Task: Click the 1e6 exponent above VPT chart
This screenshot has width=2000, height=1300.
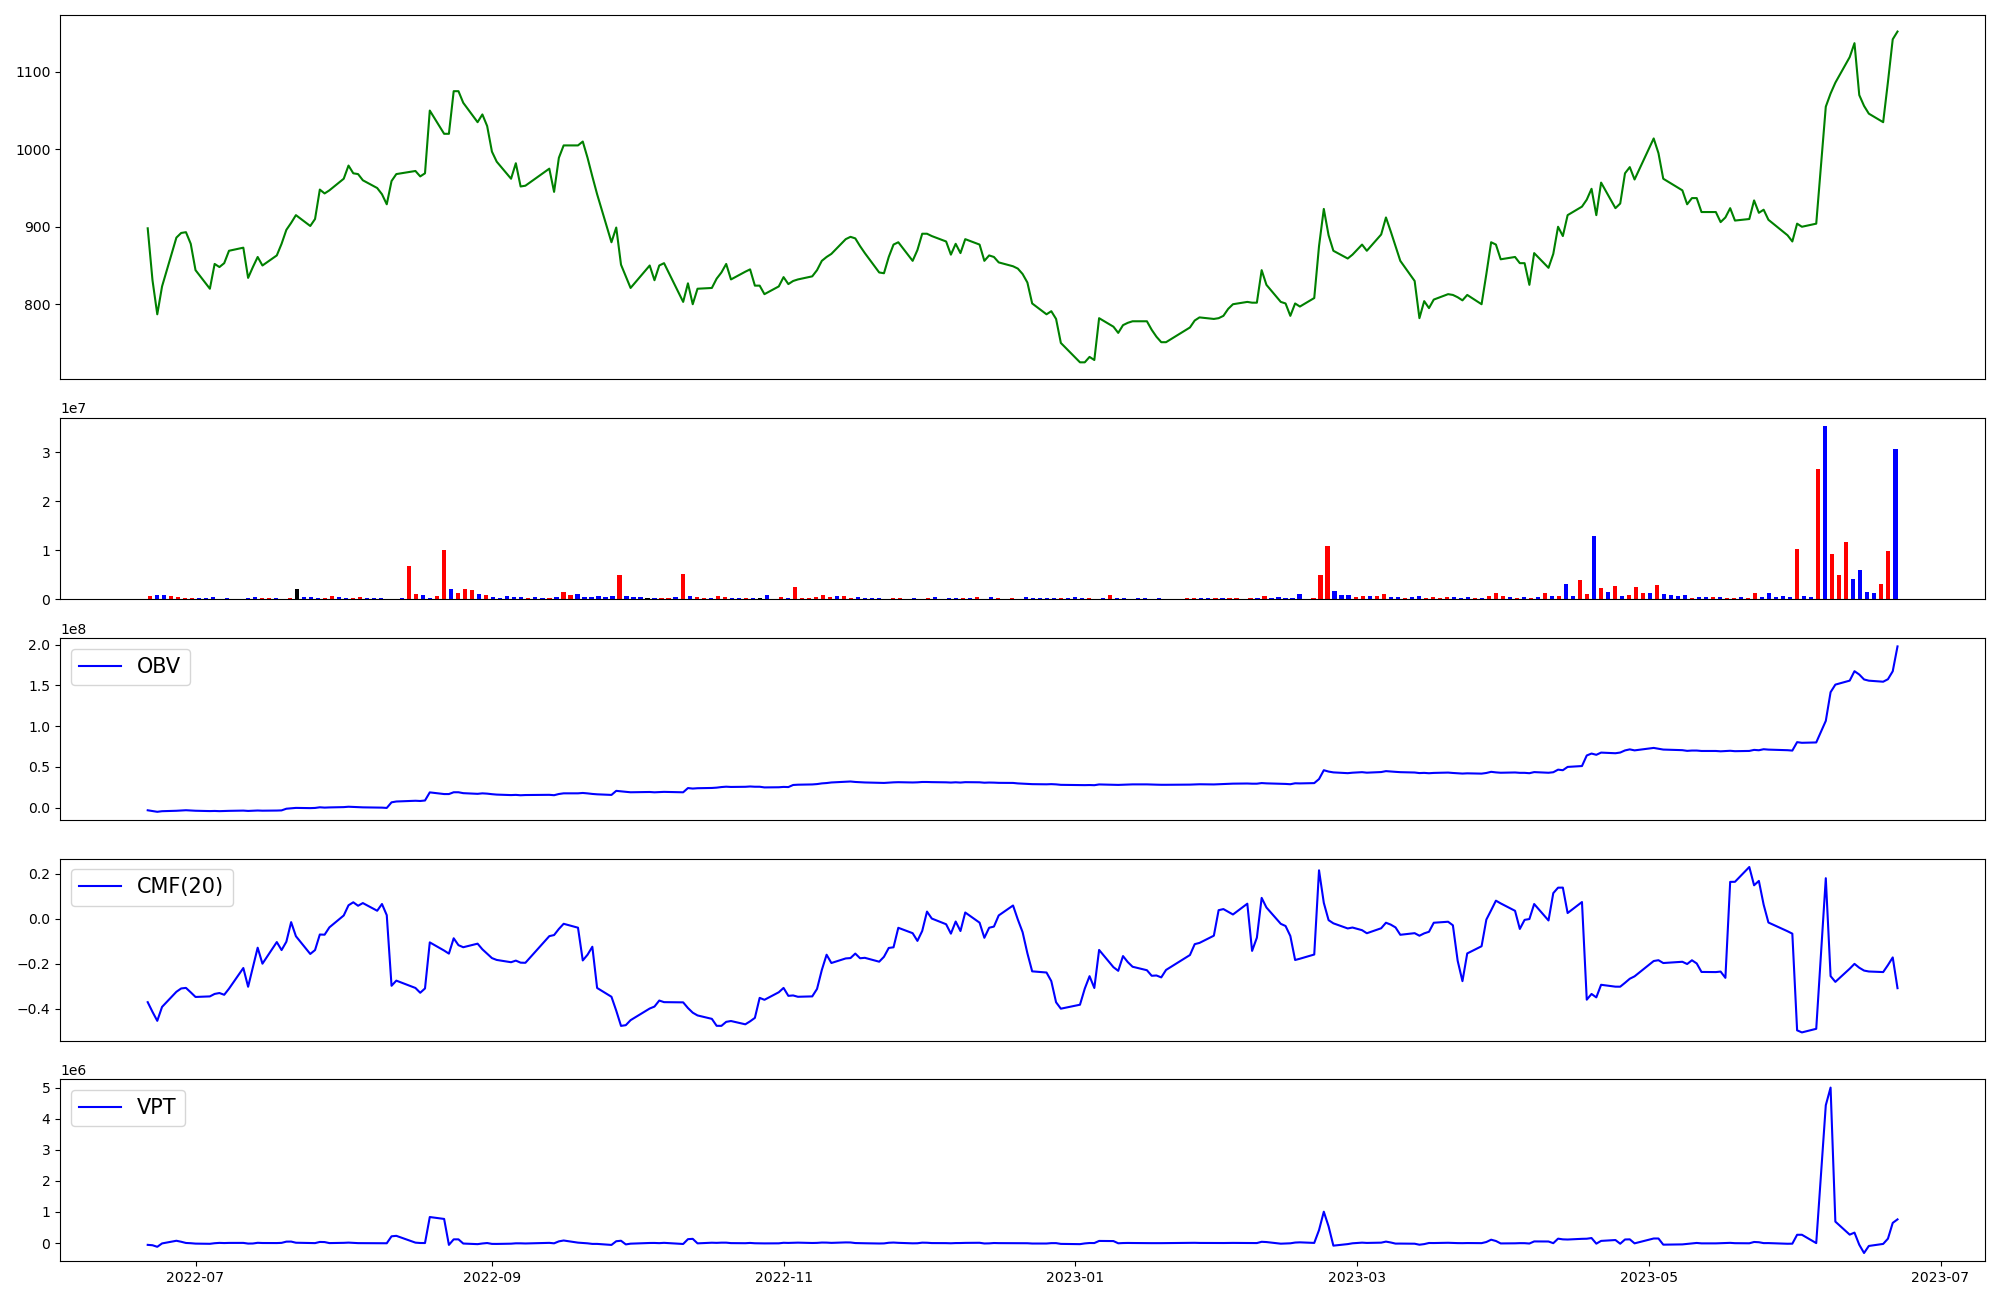Action: 73,1070
